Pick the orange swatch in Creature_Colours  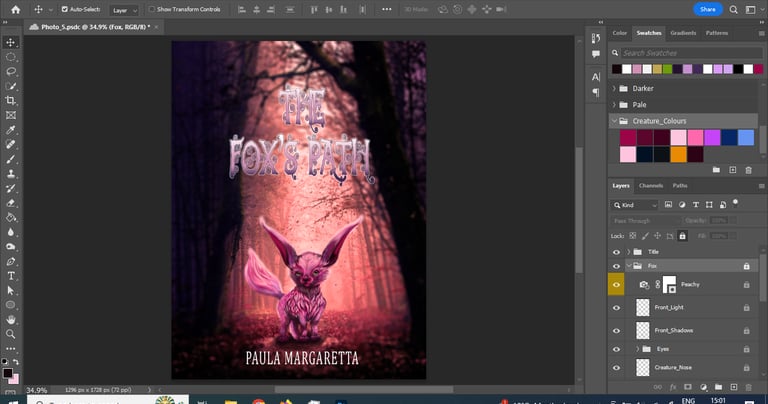click(678, 154)
